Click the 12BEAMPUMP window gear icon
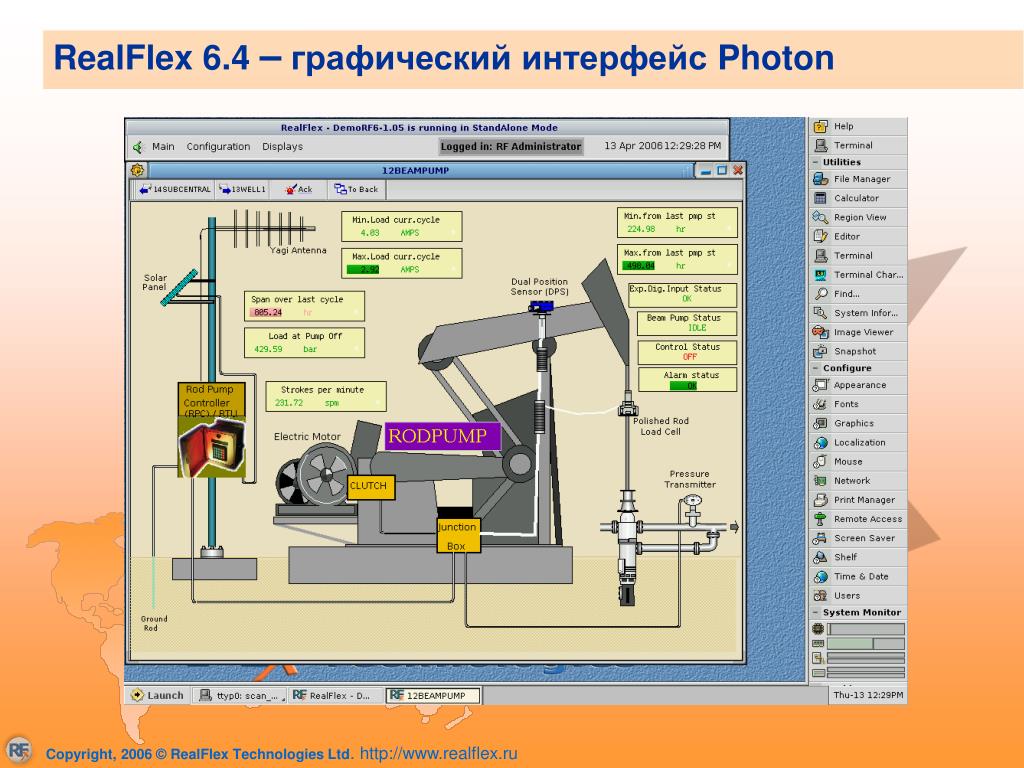The image size is (1024, 768). coord(137,170)
